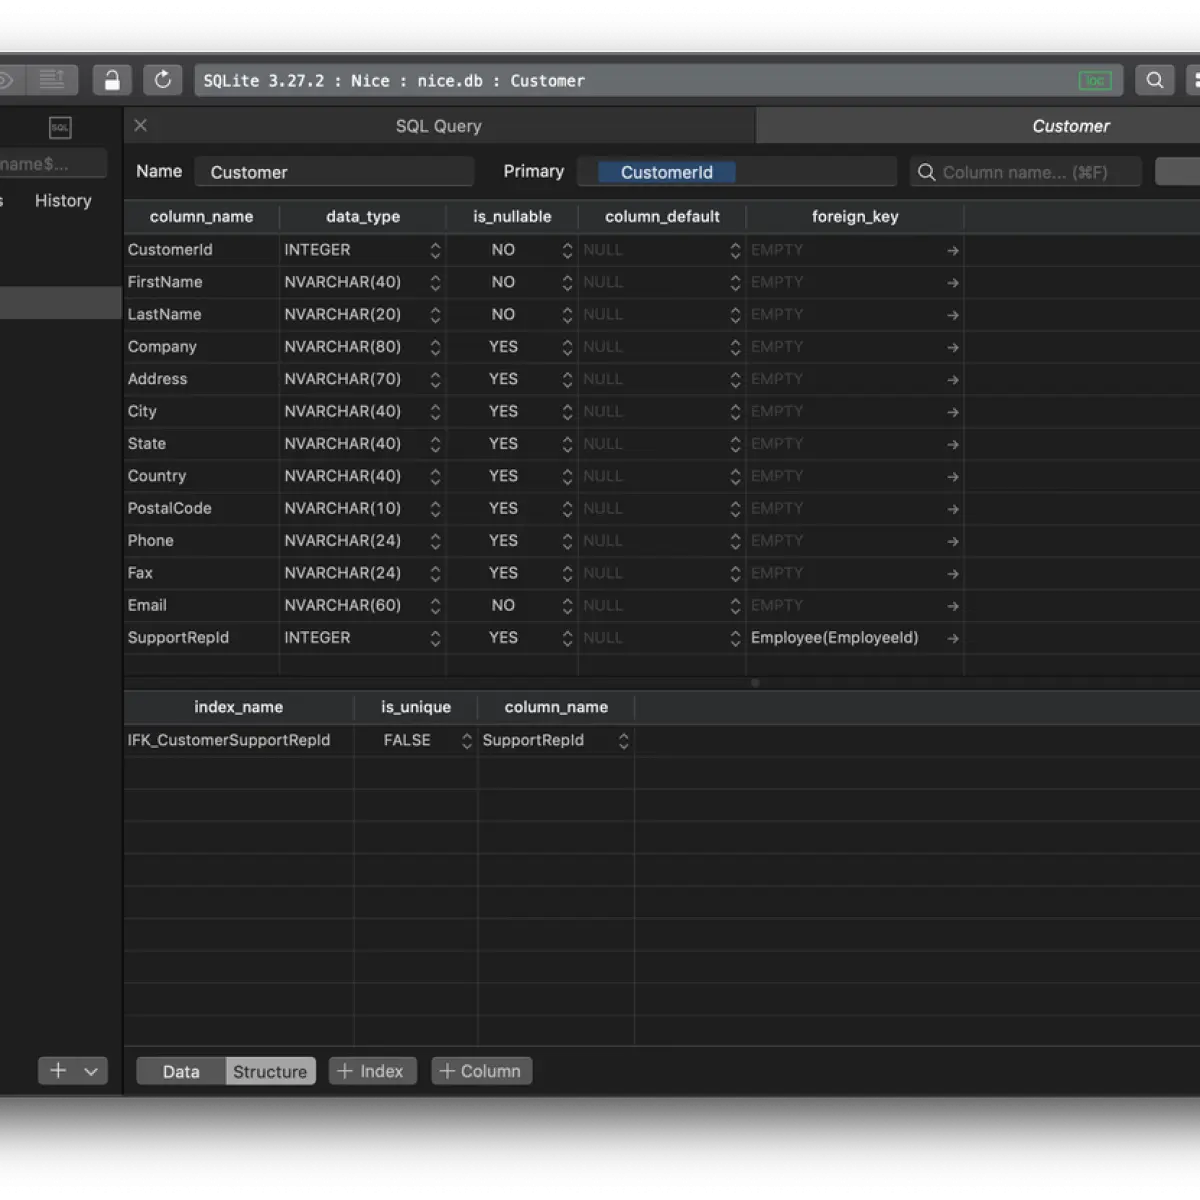Open the CustomerId data type dropdown
1200x1200 pixels.
coord(435,250)
